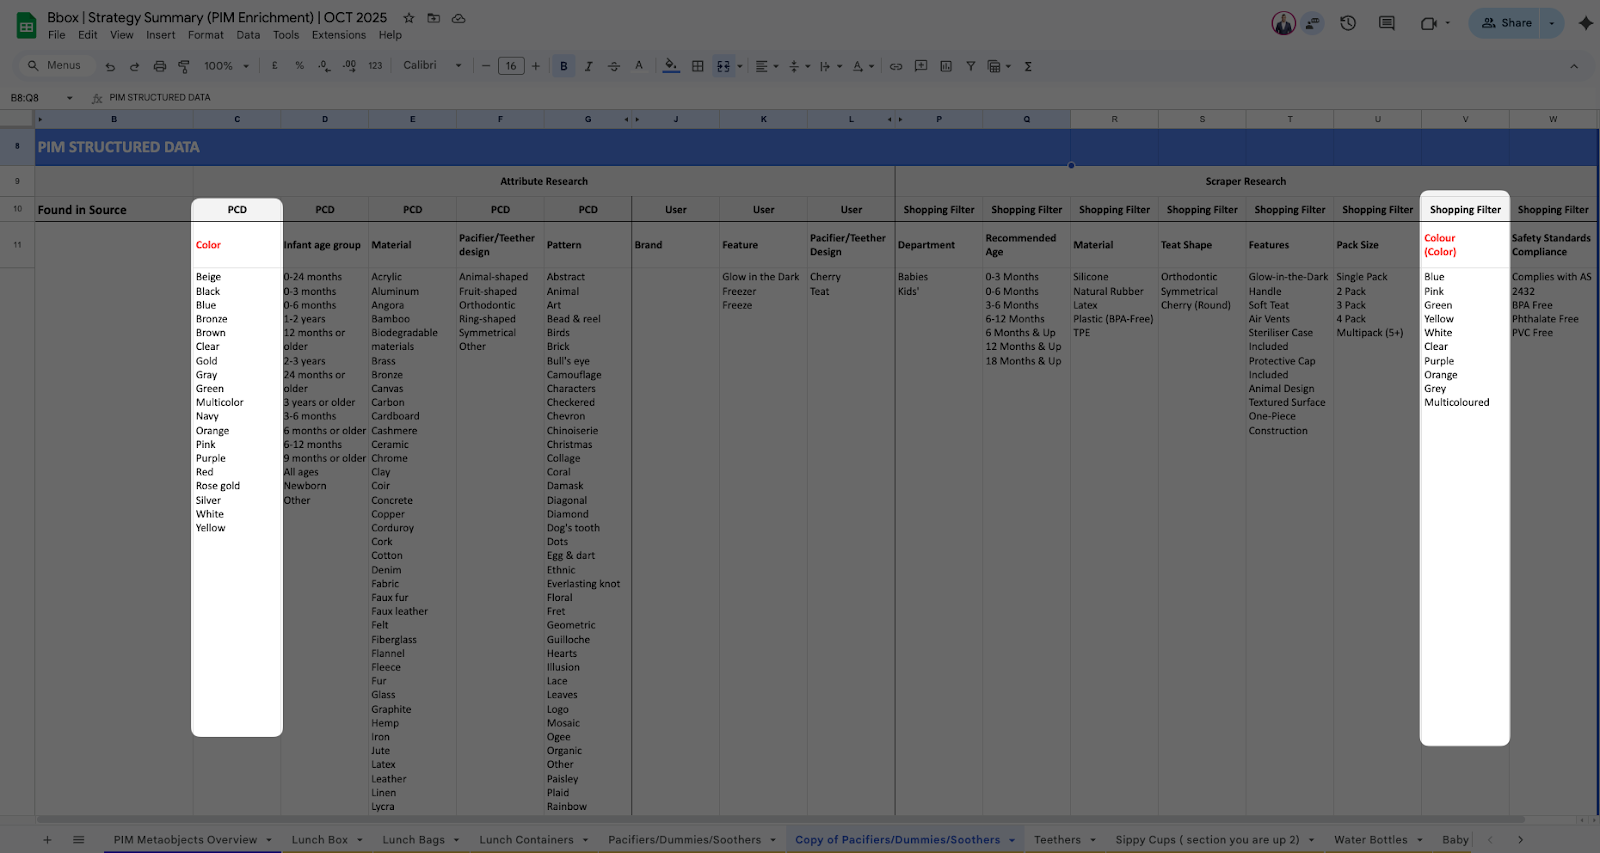Click the Name Box cell reference

(x=30, y=98)
